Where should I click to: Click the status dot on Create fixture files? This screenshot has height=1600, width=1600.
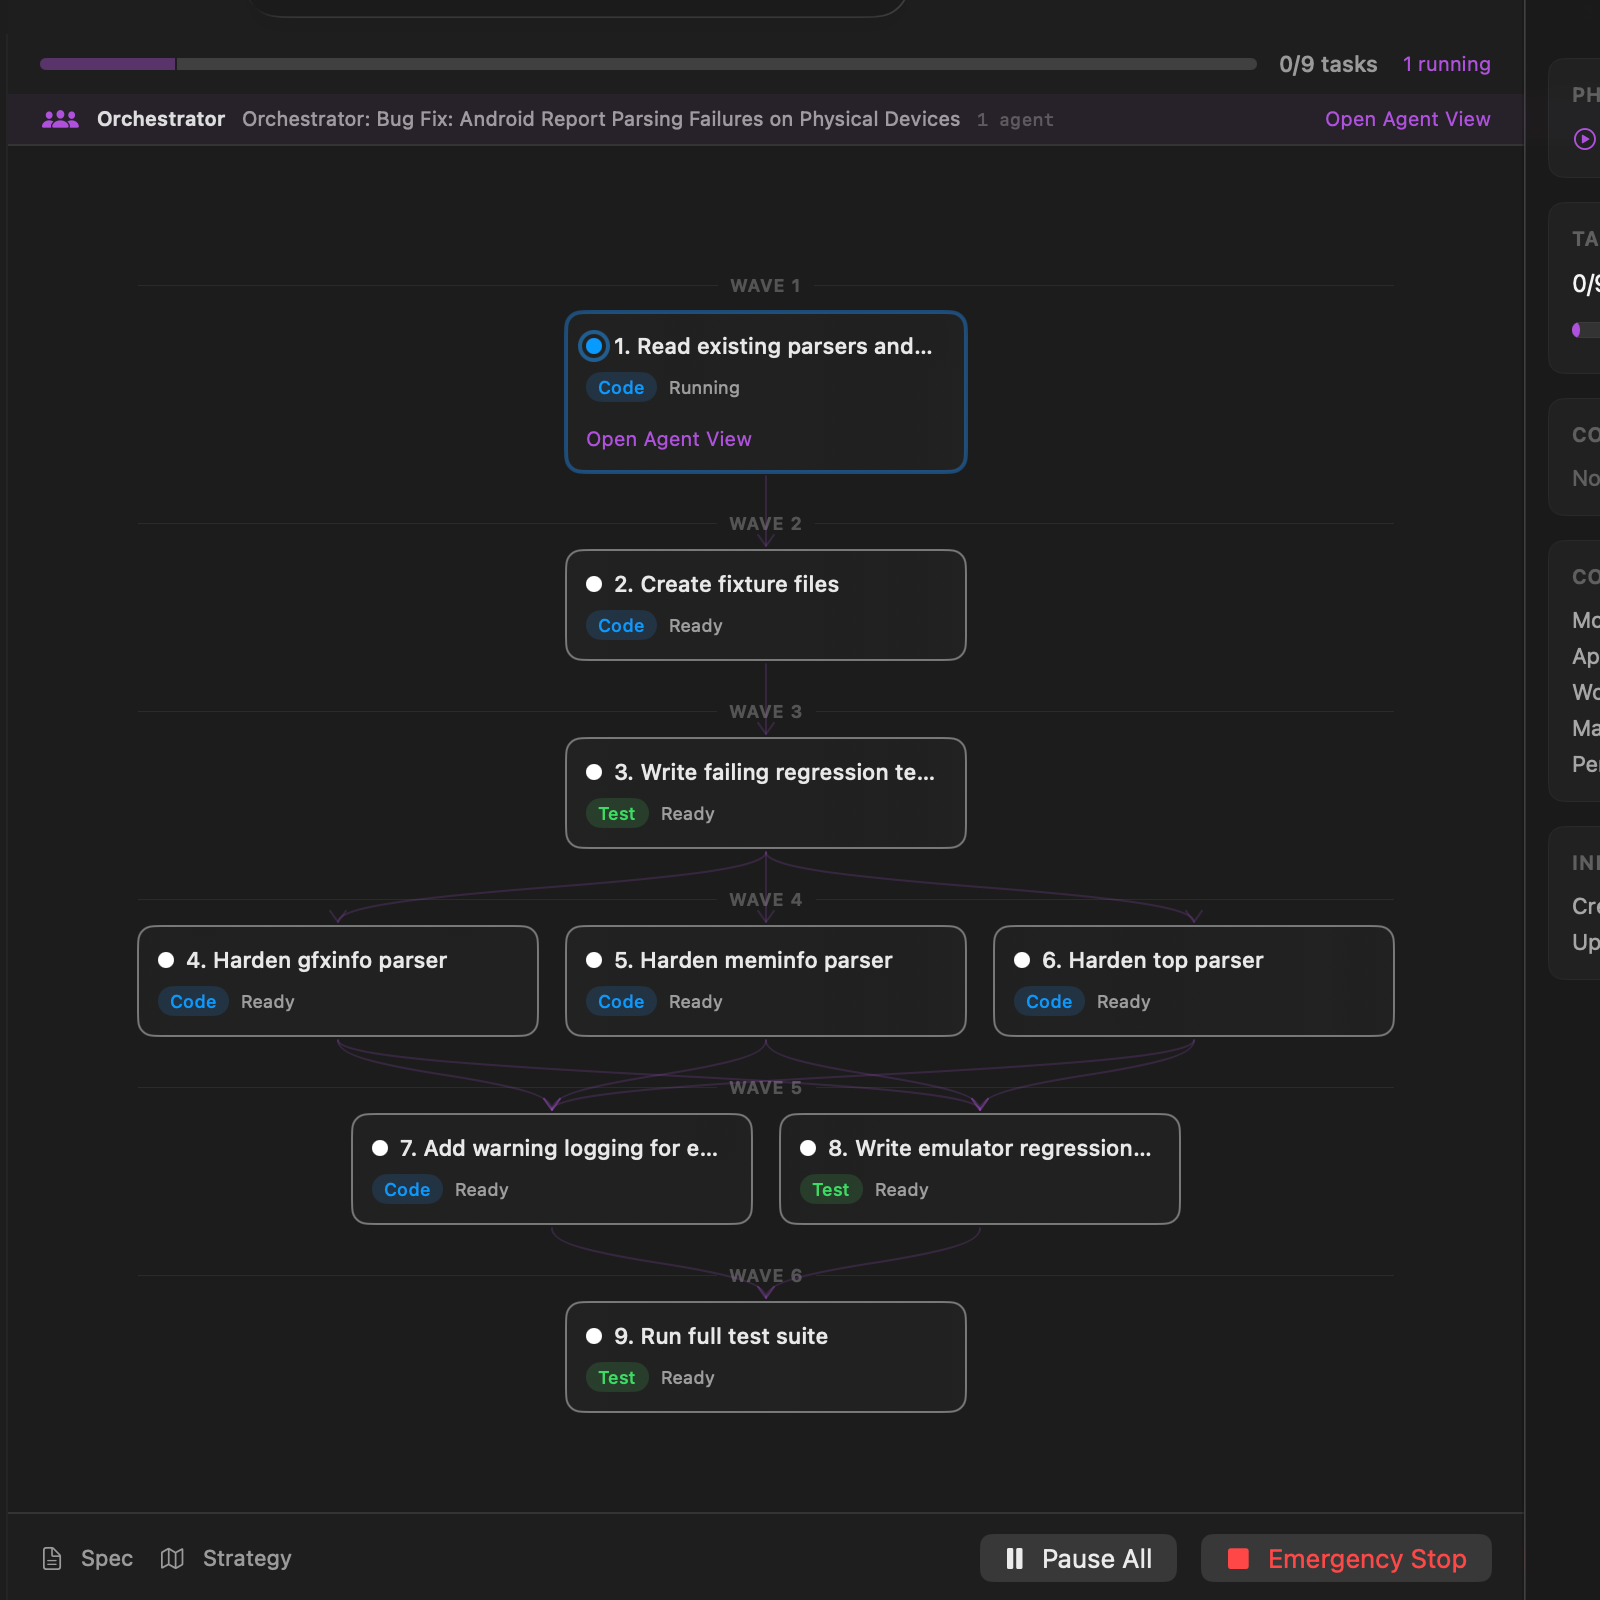594,584
